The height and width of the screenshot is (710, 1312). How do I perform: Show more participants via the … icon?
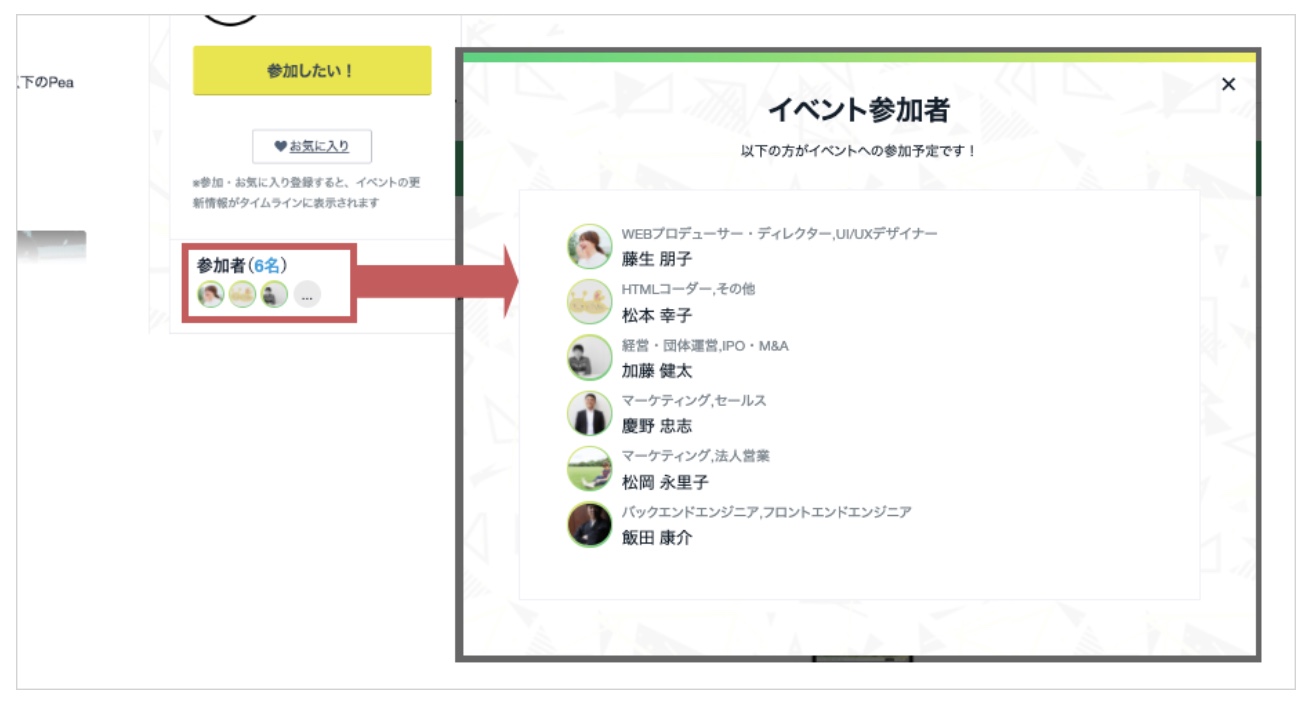(x=307, y=295)
